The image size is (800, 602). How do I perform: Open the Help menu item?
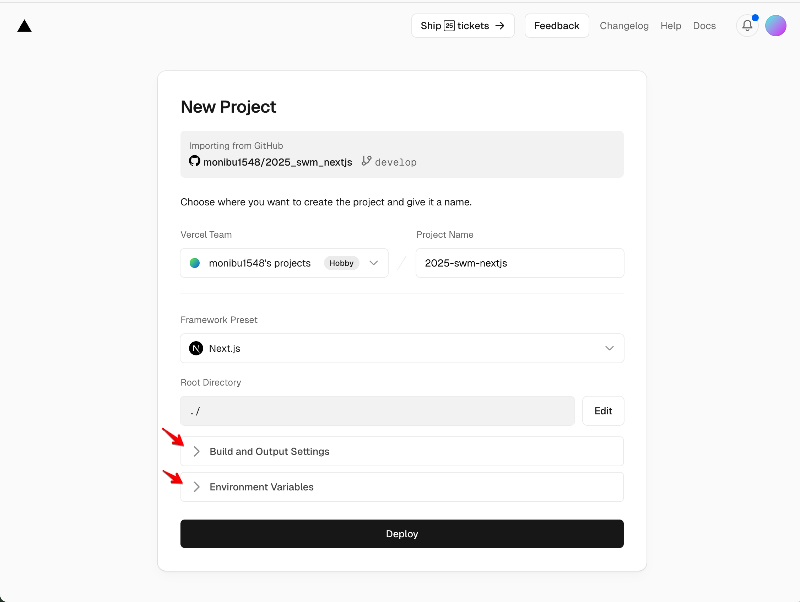(670, 26)
